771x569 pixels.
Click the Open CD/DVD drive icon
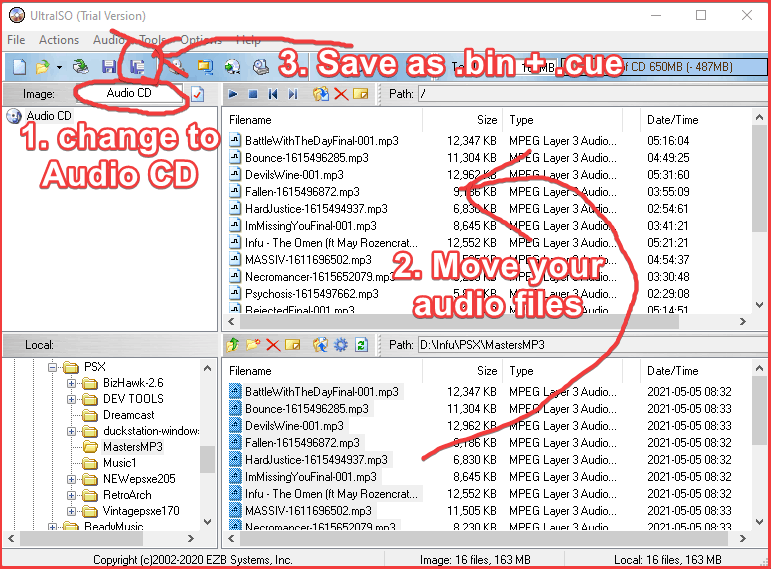tap(80, 66)
